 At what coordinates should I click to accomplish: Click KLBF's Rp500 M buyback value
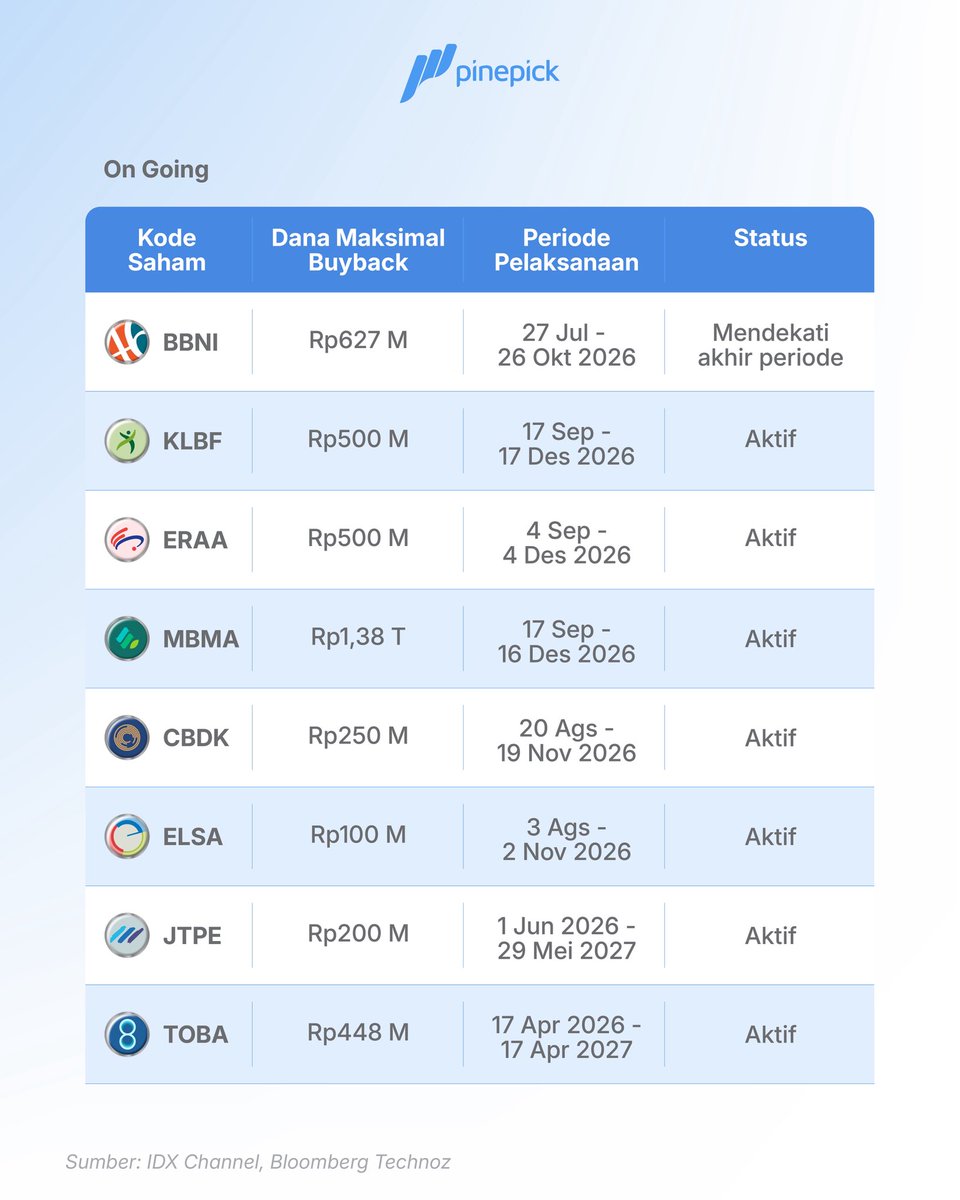tap(358, 439)
